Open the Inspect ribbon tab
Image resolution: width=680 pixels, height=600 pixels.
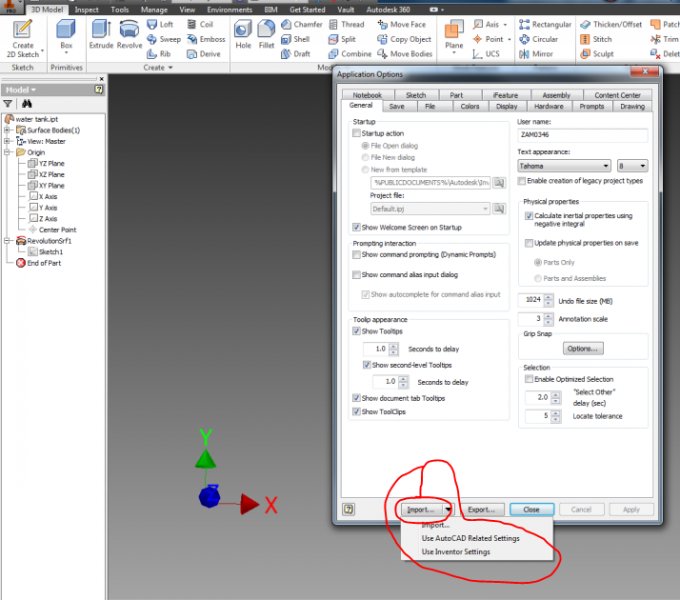(x=86, y=10)
